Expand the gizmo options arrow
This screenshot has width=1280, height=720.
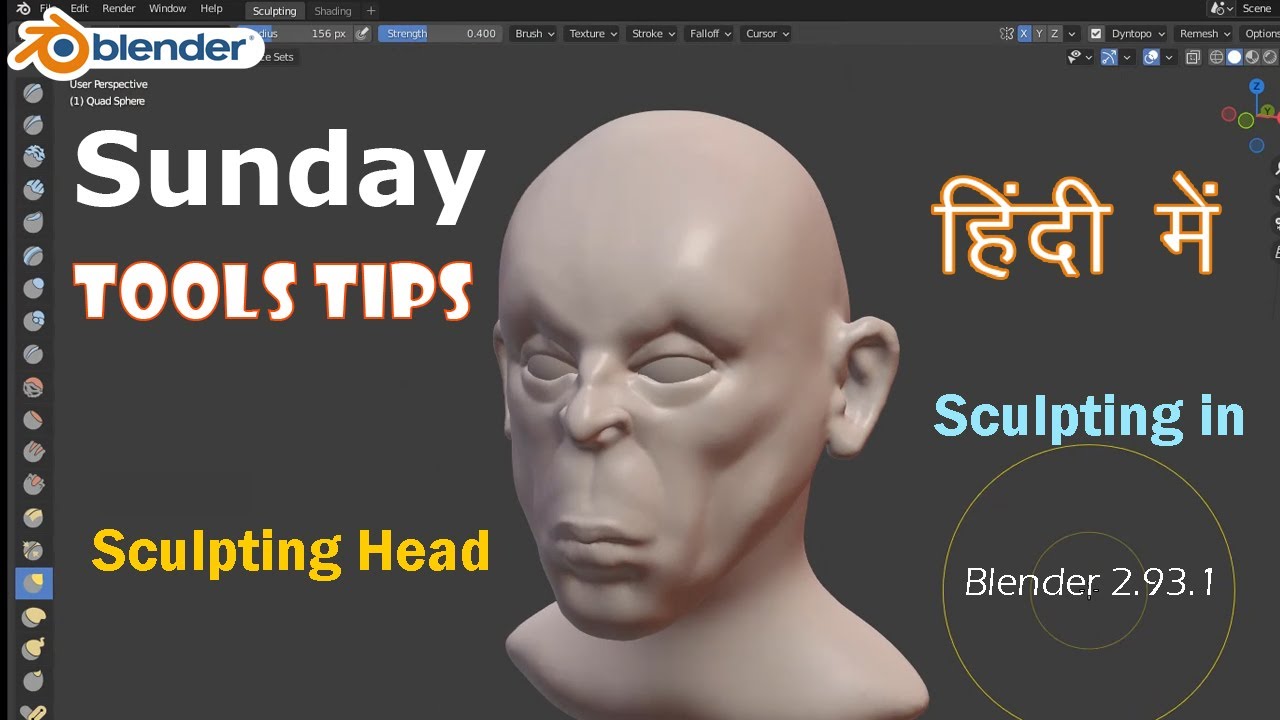1127,58
